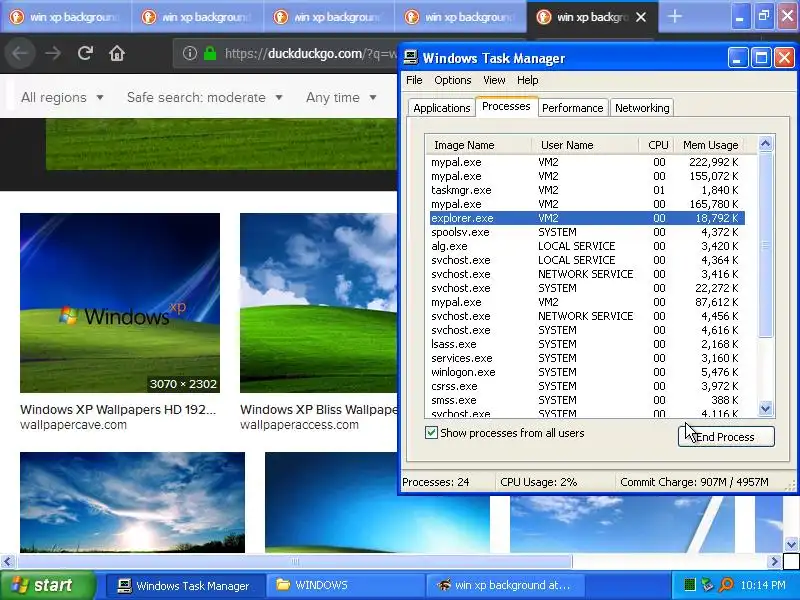Select the taskmgr.exe process row

(x=586, y=190)
